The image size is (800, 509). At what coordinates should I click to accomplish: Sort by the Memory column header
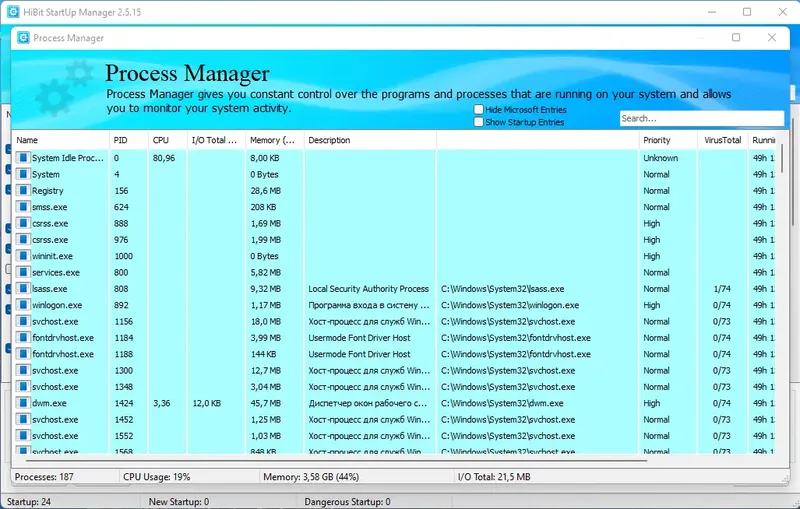(x=274, y=140)
